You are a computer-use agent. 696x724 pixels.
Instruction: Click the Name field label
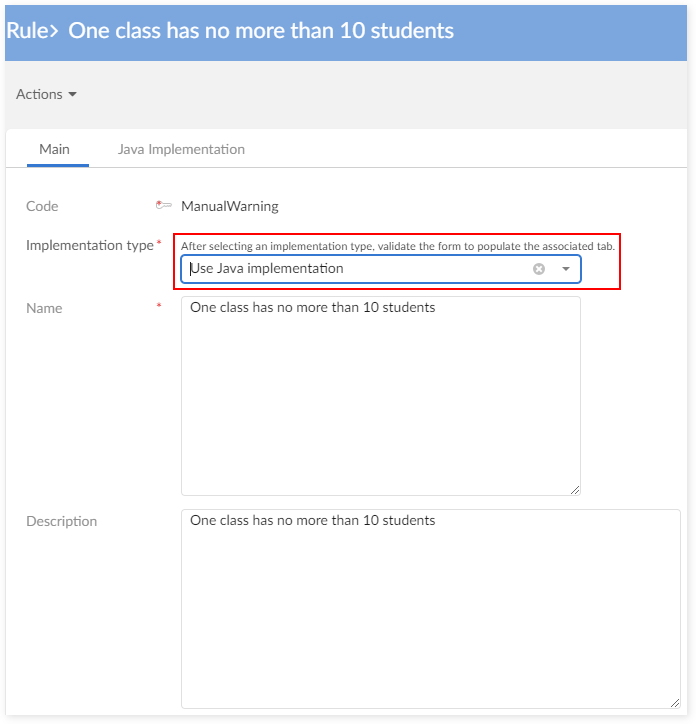click(44, 308)
